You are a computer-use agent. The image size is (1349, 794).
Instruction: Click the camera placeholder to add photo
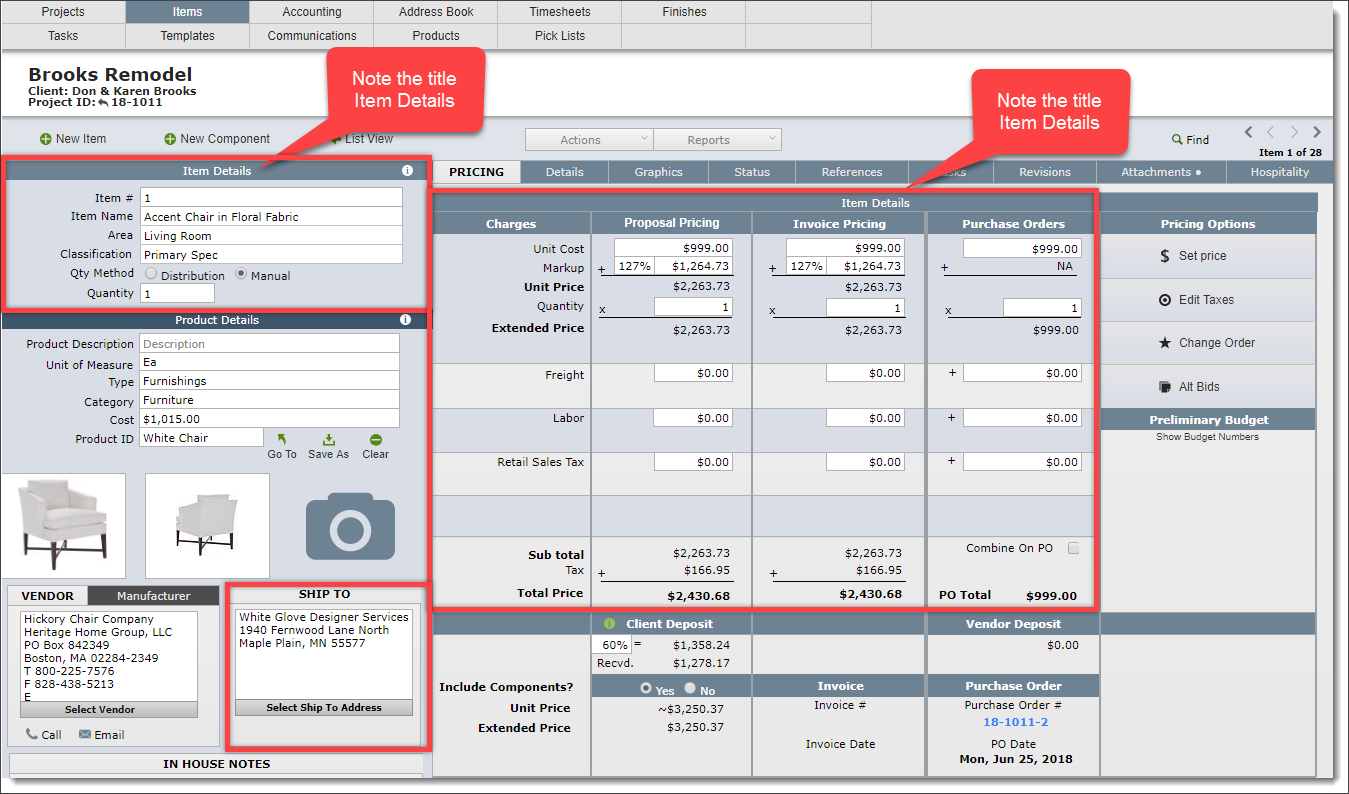pos(350,525)
